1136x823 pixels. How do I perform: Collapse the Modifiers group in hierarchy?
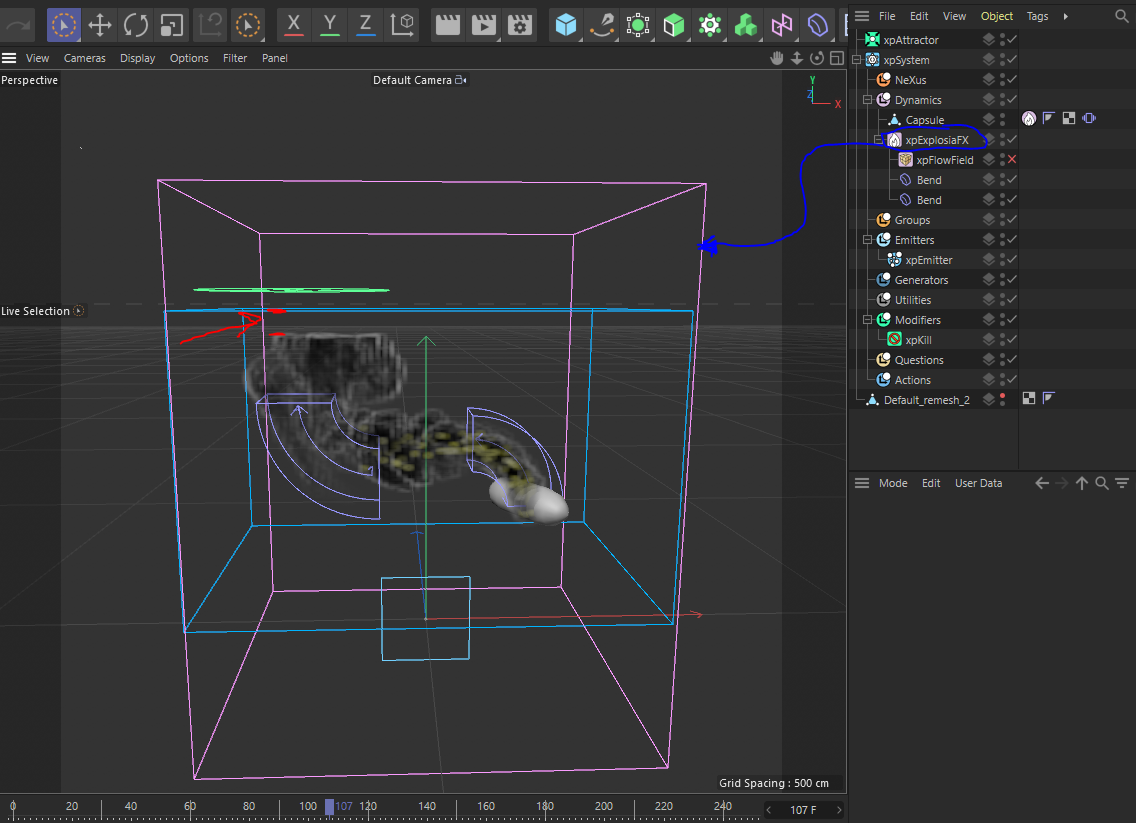[x=868, y=320]
